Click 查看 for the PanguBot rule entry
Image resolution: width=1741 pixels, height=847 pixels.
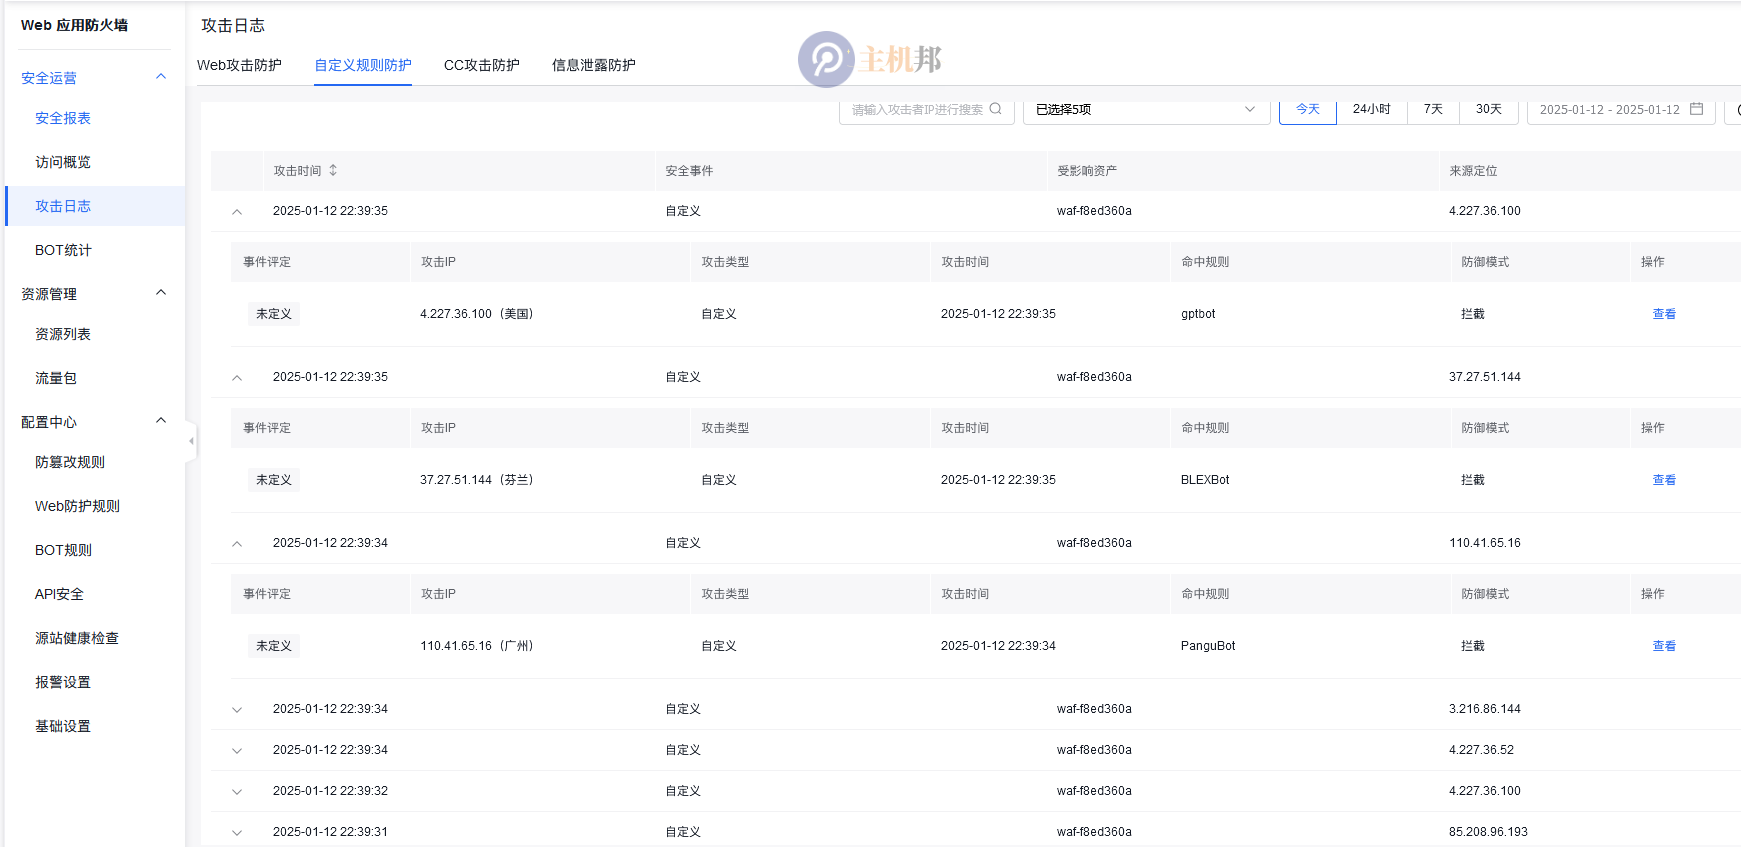[x=1664, y=646]
